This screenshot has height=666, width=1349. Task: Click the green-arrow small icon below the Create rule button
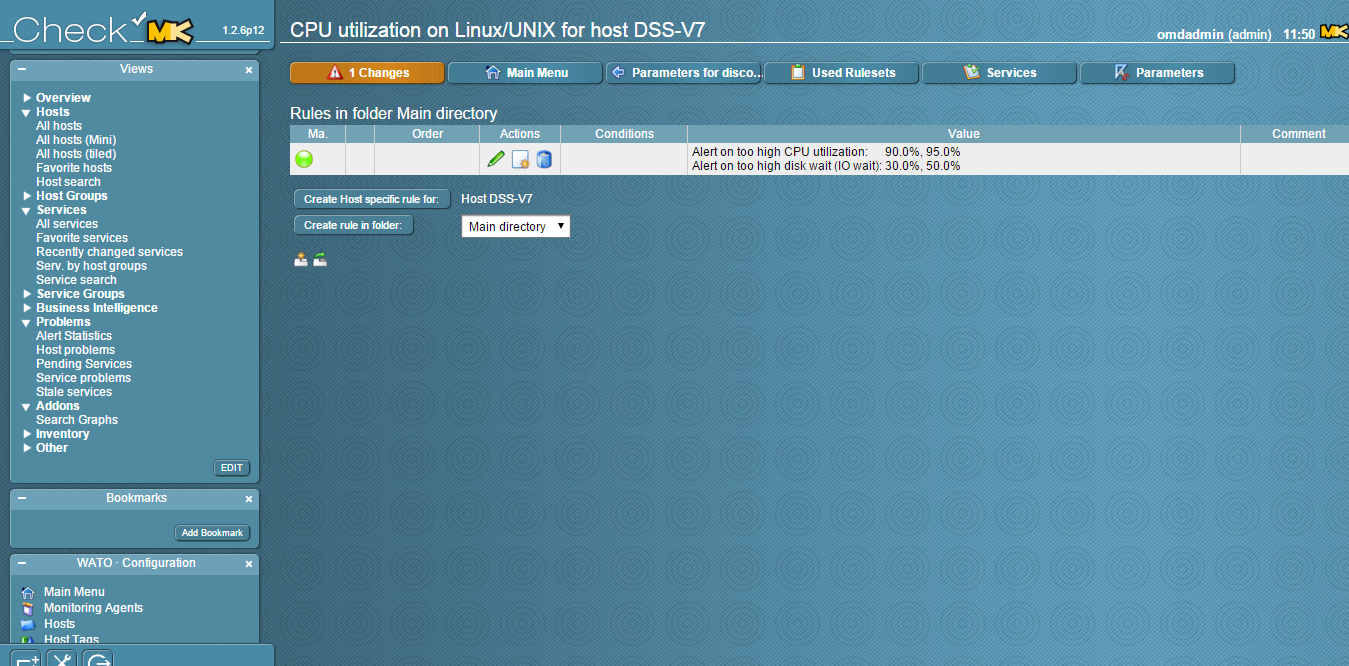point(320,260)
